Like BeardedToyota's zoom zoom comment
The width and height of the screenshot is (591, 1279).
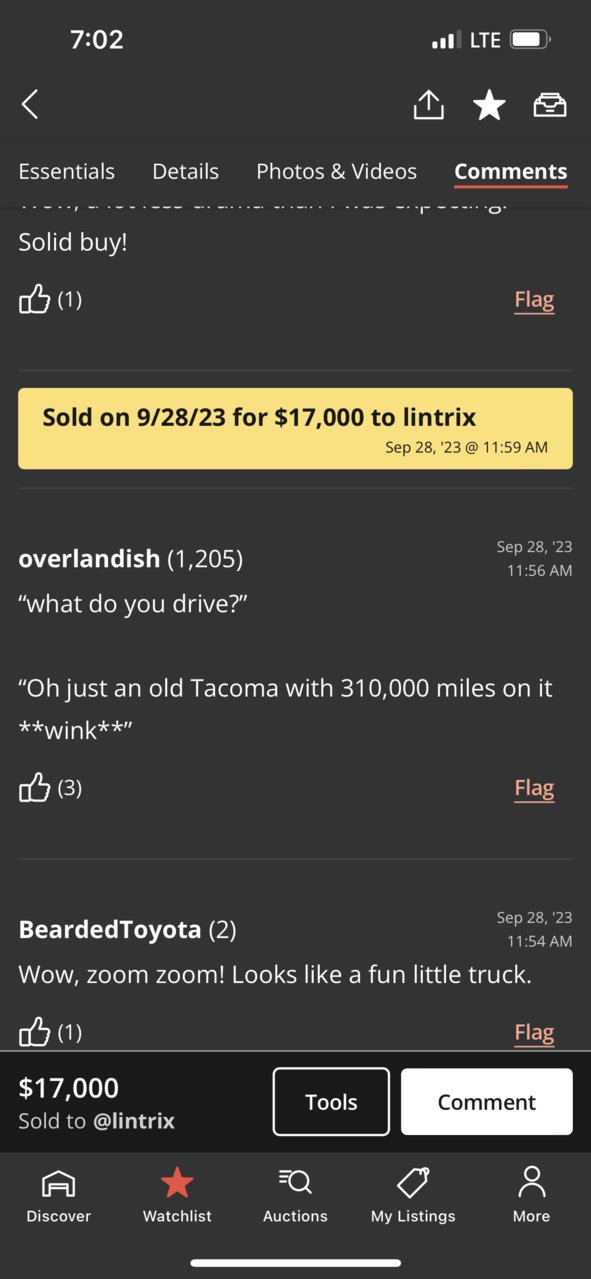pyautogui.click(x=35, y=1031)
